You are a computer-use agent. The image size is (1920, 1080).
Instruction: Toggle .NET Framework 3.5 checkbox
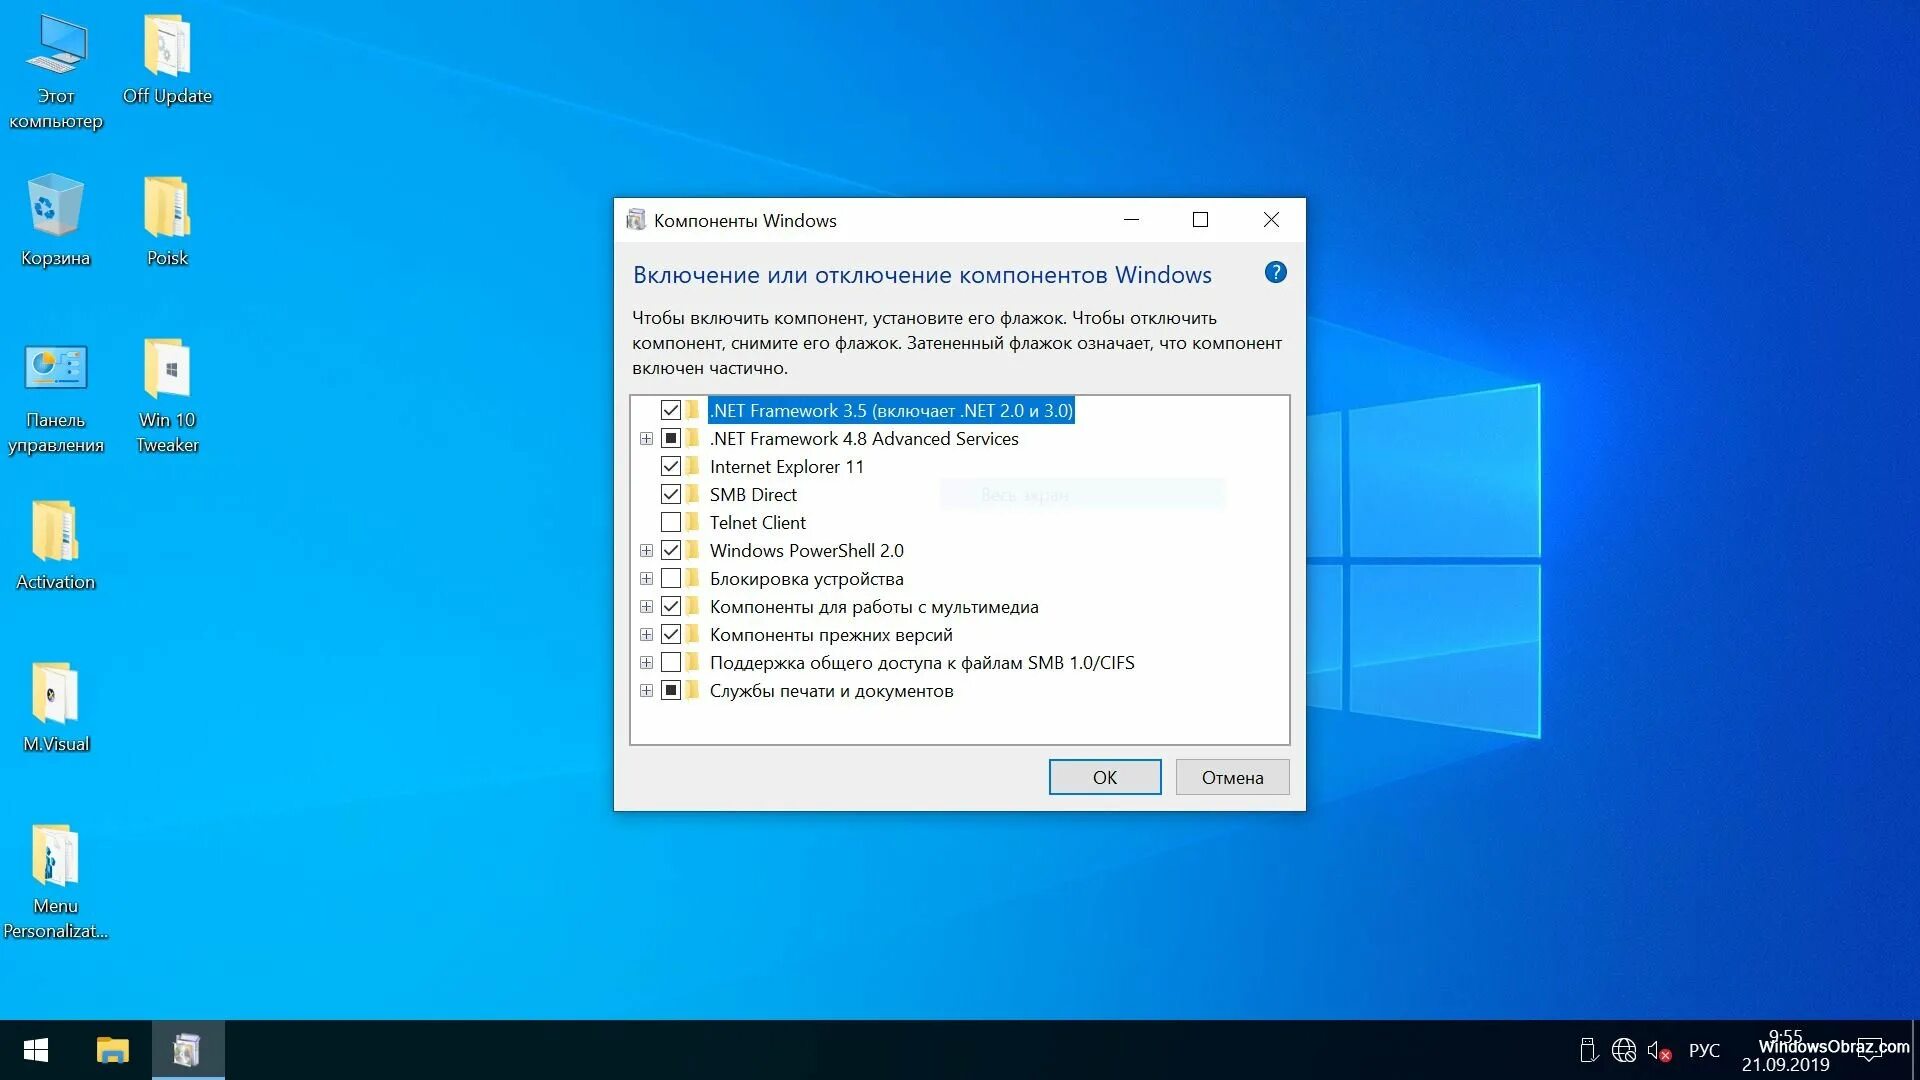point(669,409)
